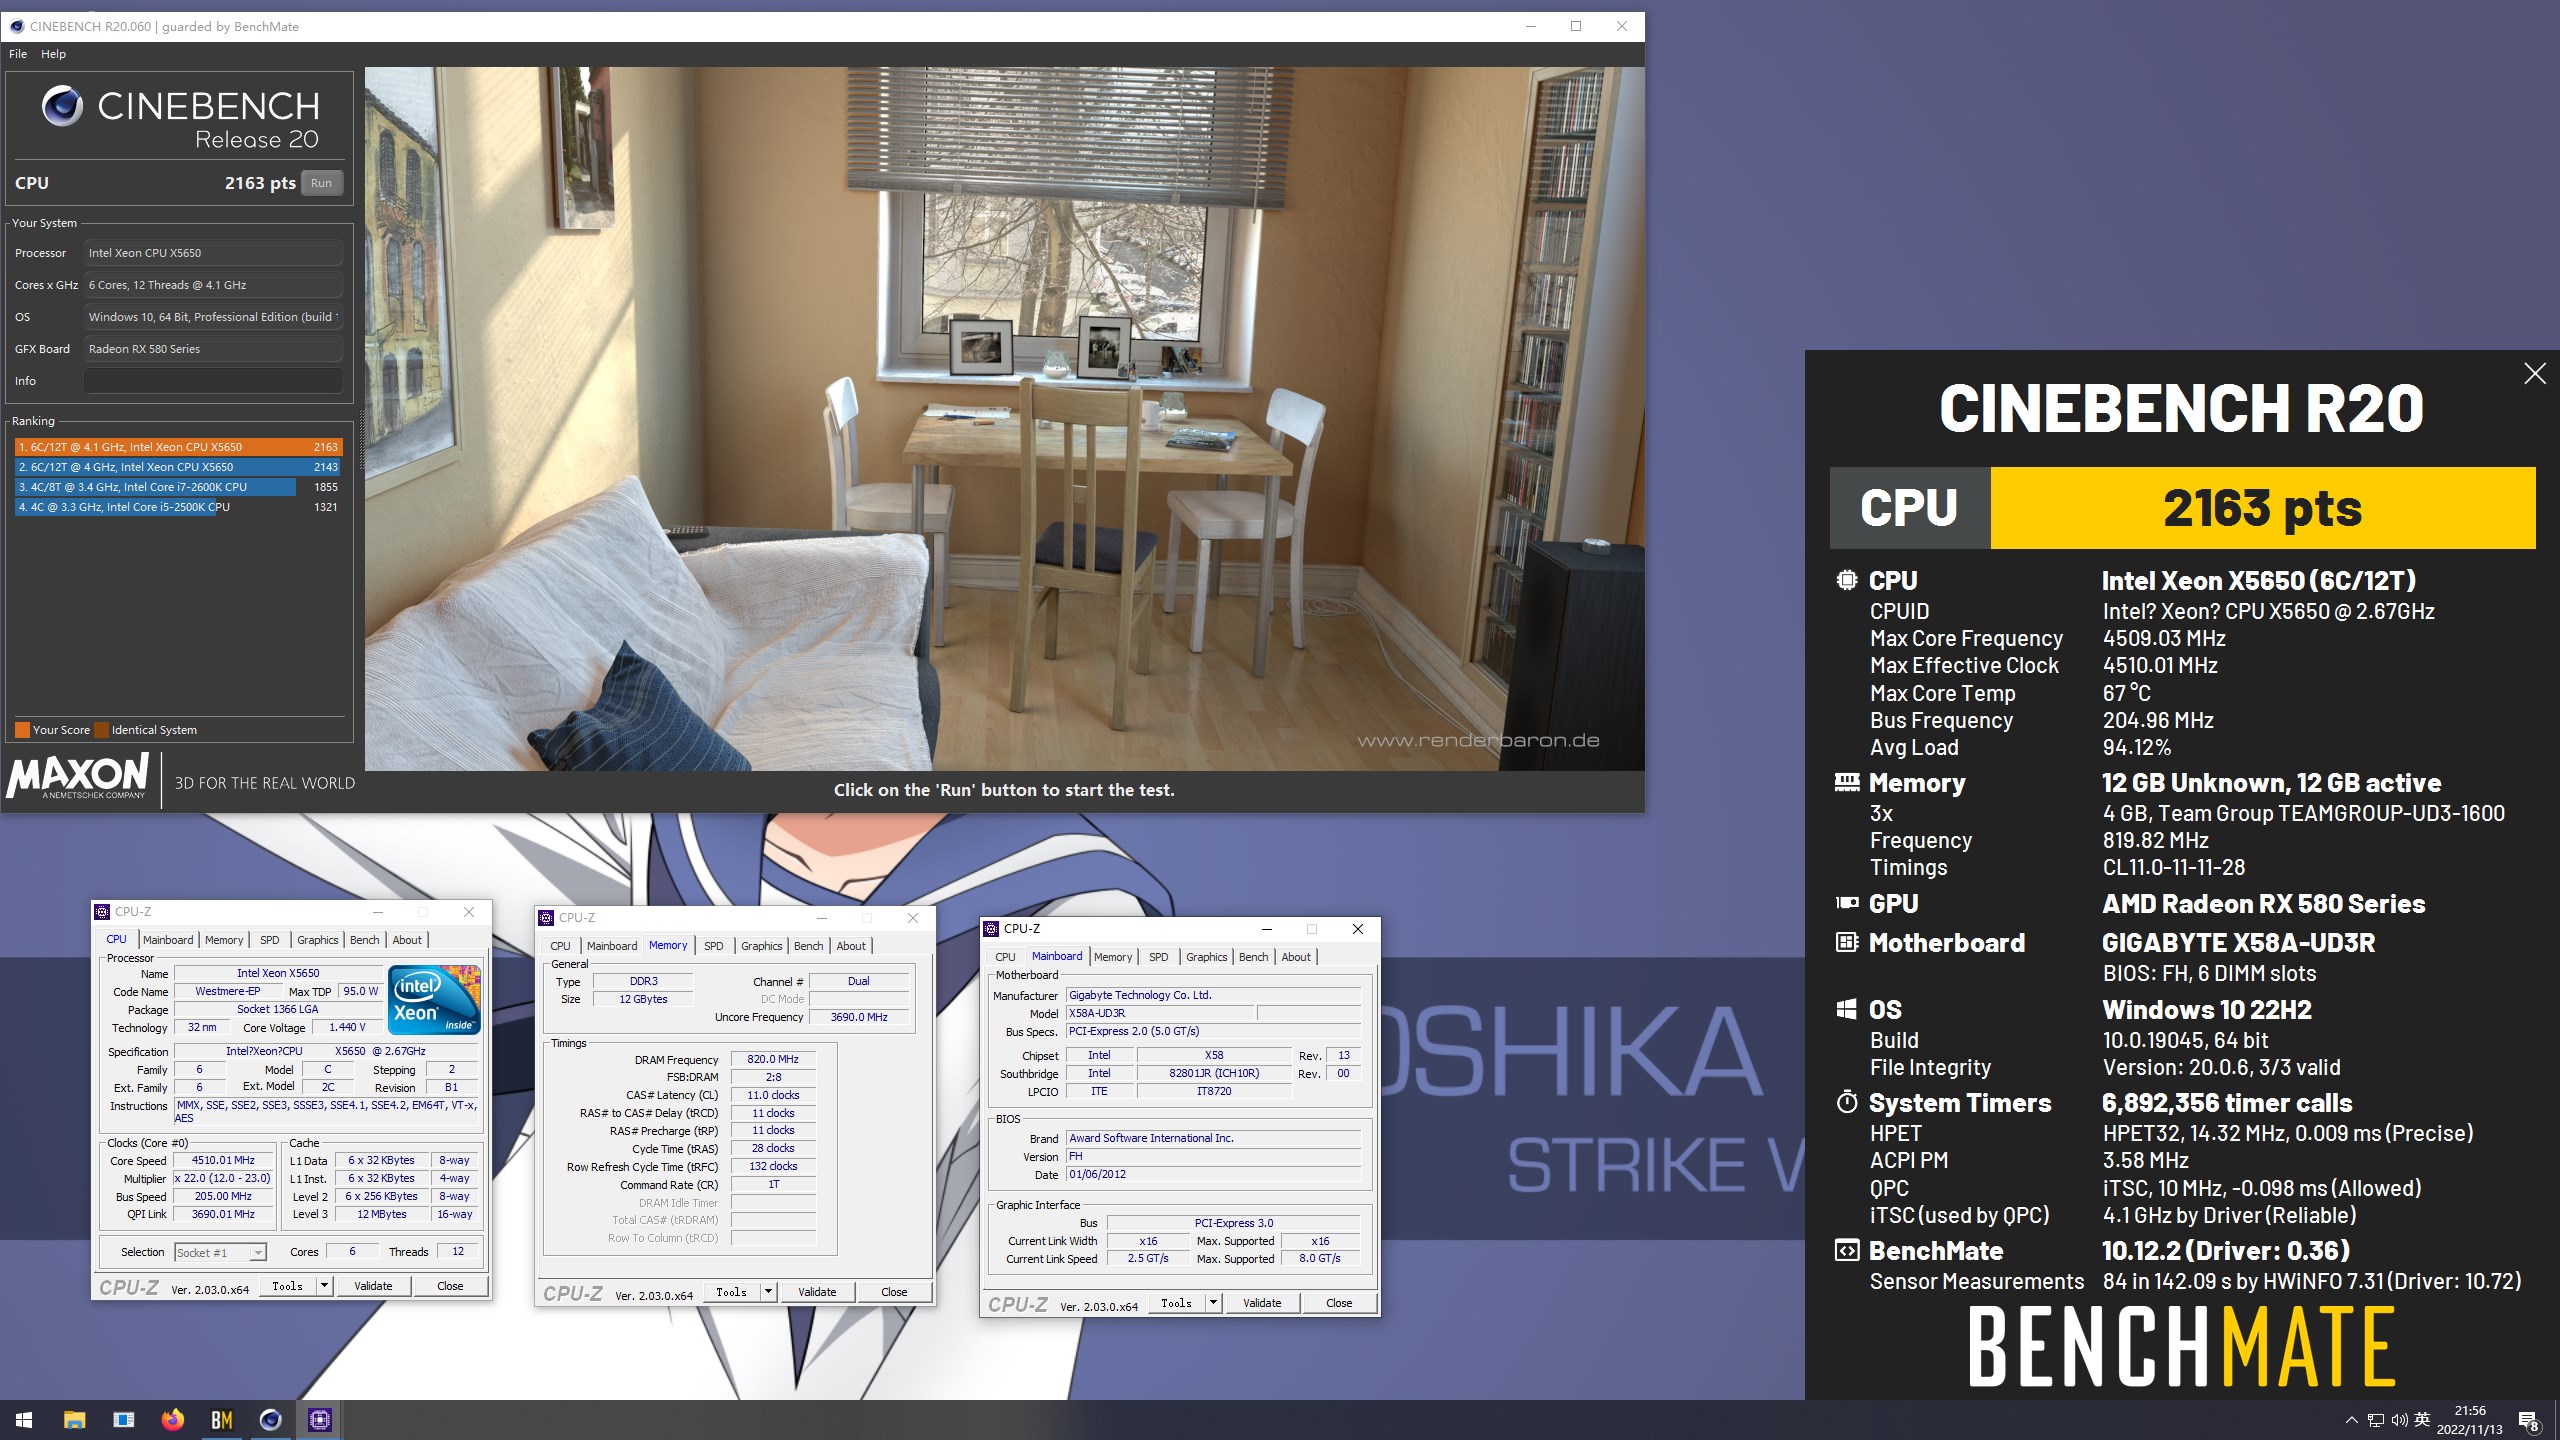Image resolution: width=2560 pixels, height=1440 pixels.
Task: Select the Graphics tab in the Memory CPU-Z window
Action: 762,946
